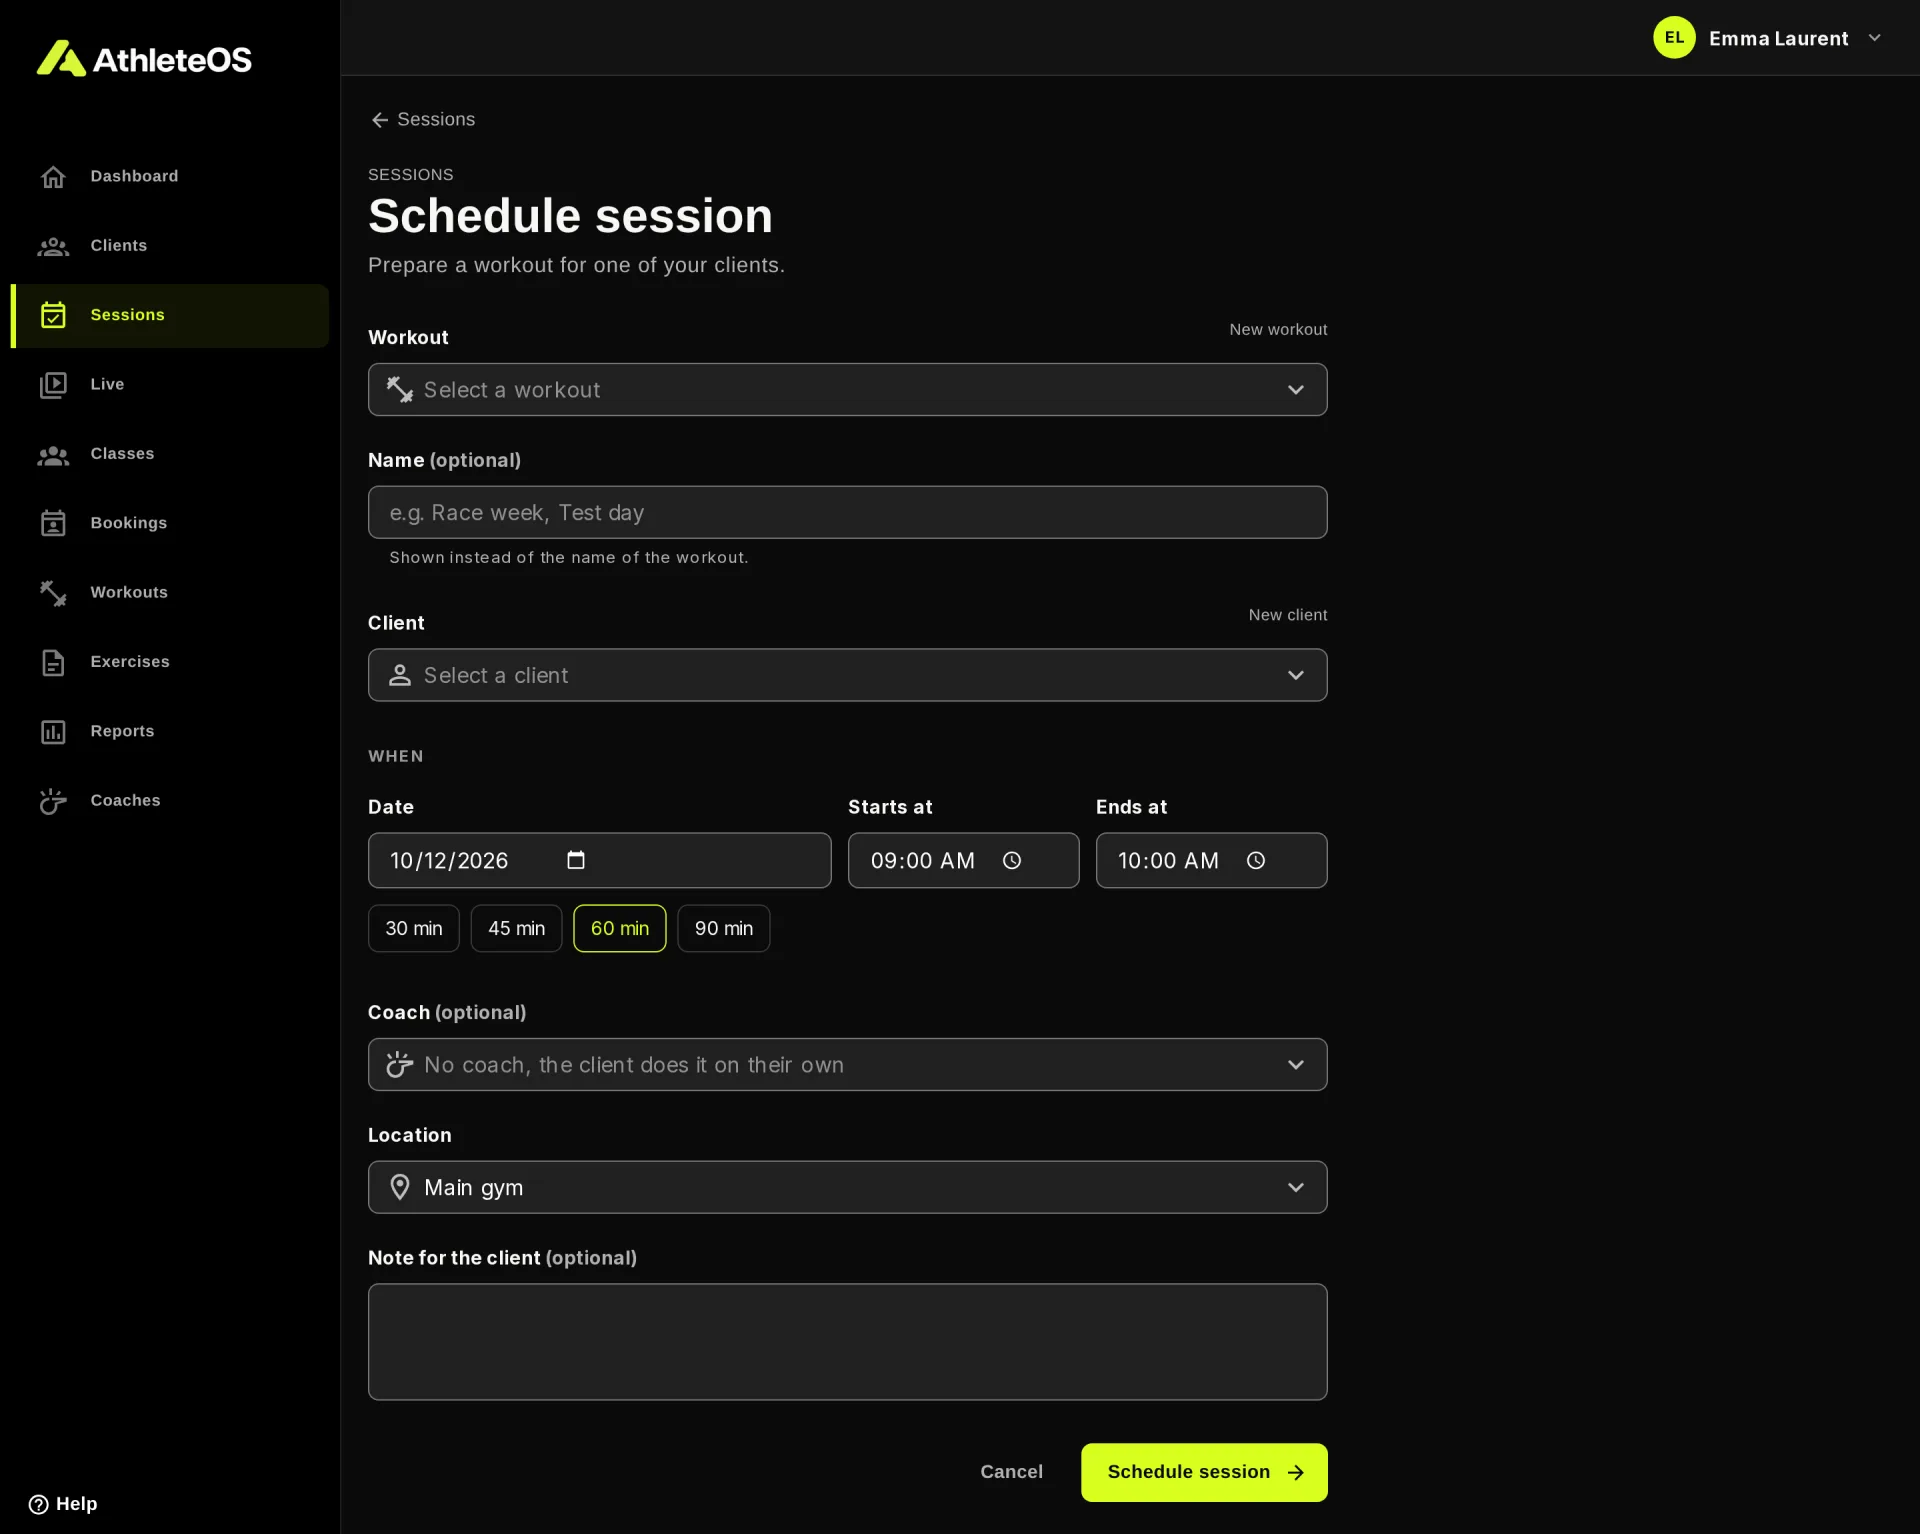Screen dimensions: 1920x1534
Task: Click clock icon in Starts at field
Action: pos(1012,861)
